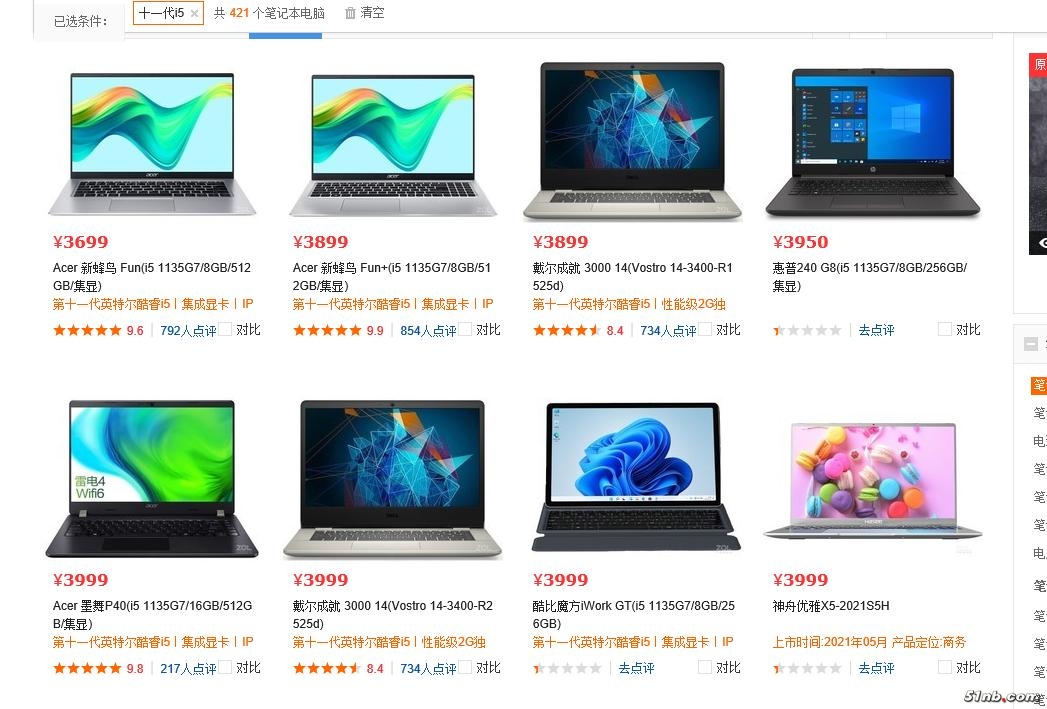Open the Acer 墨舞P40 product title link
Image resolution: width=1047 pixels, height=709 pixels.
152,614
